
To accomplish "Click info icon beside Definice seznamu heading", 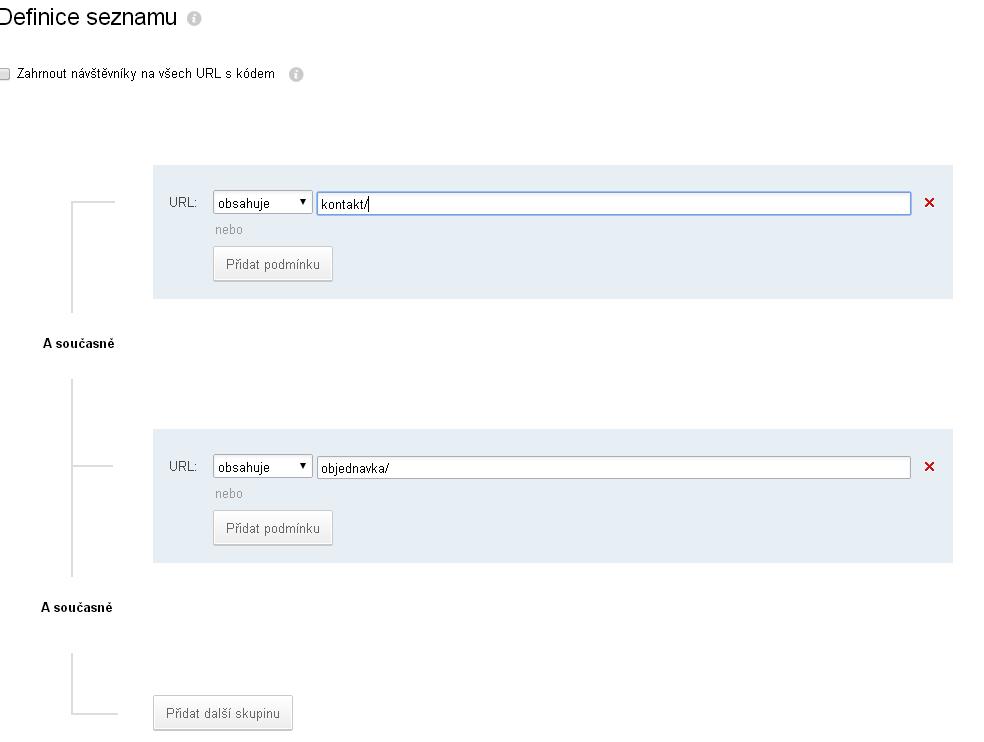I will coord(194,18).
